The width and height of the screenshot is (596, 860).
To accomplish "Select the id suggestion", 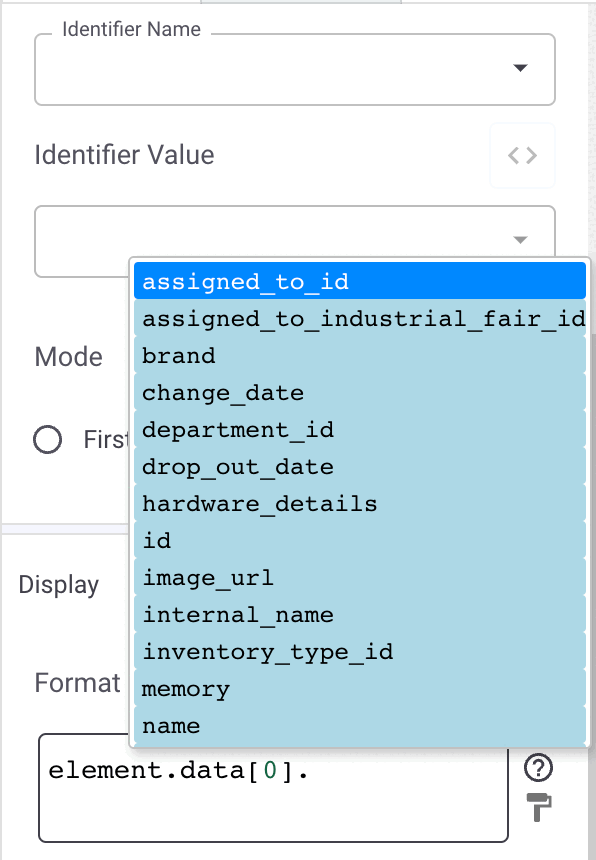I will (360, 541).
